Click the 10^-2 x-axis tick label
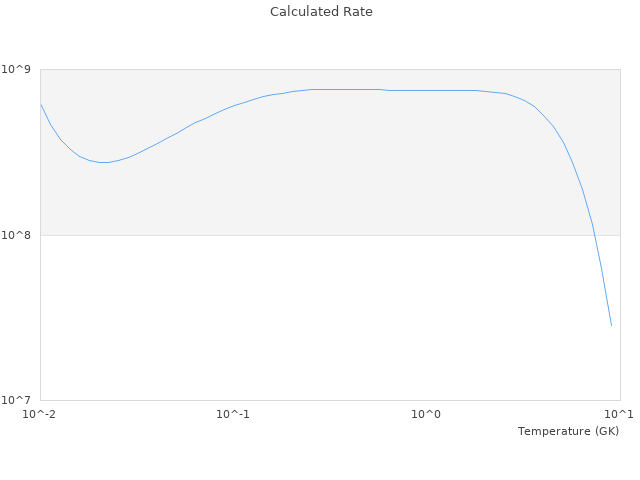 [40, 414]
